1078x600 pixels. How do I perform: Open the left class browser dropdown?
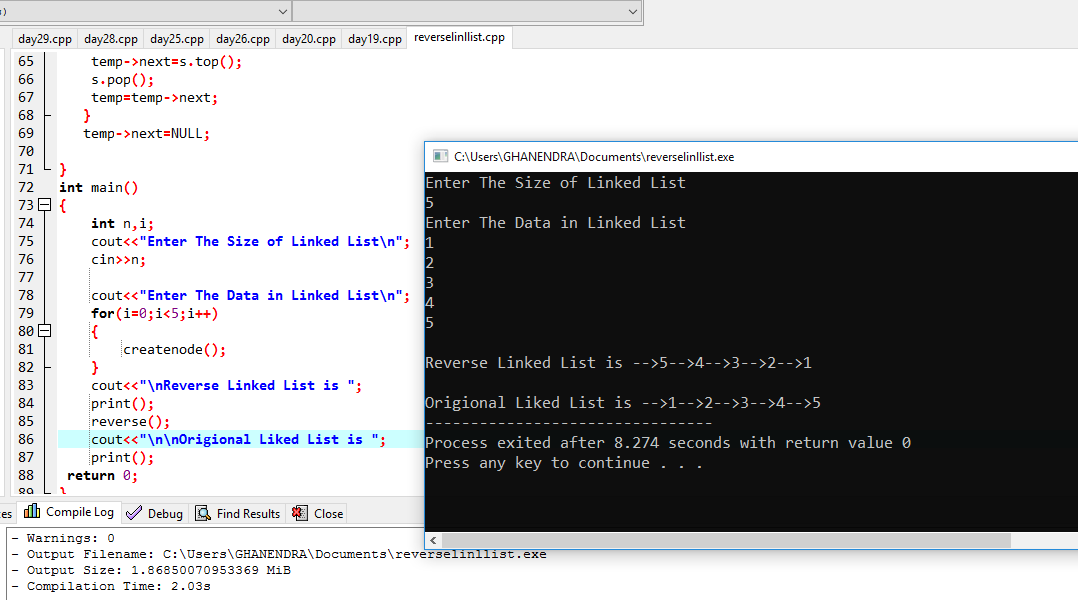tap(284, 10)
